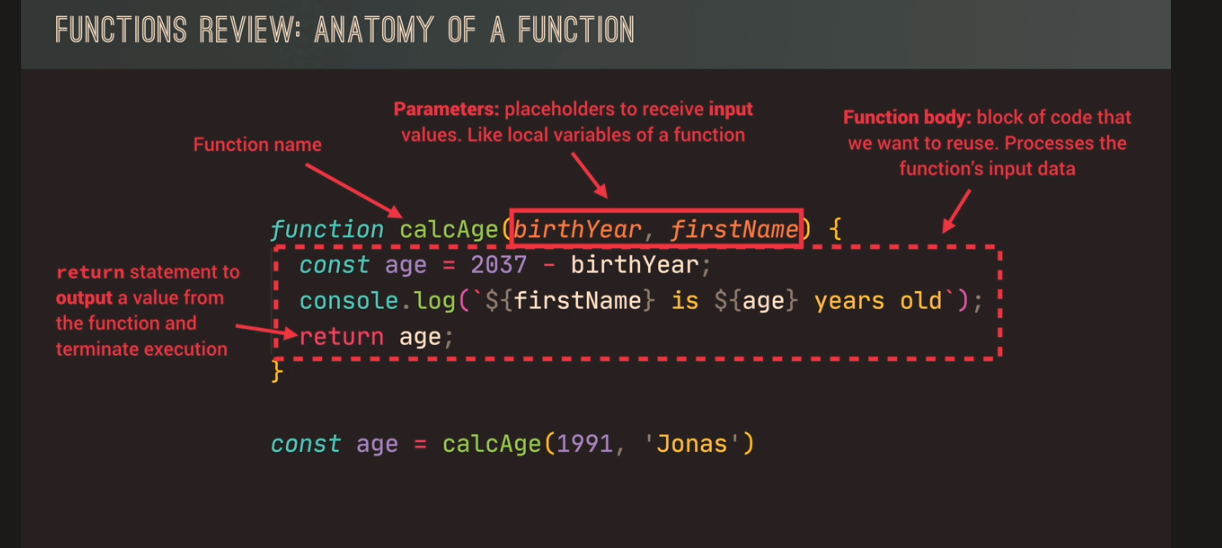Image resolution: width=1222 pixels, height=548 pixels.
Task: Select the "Function name" annotation label
Action: coord(257,145)
